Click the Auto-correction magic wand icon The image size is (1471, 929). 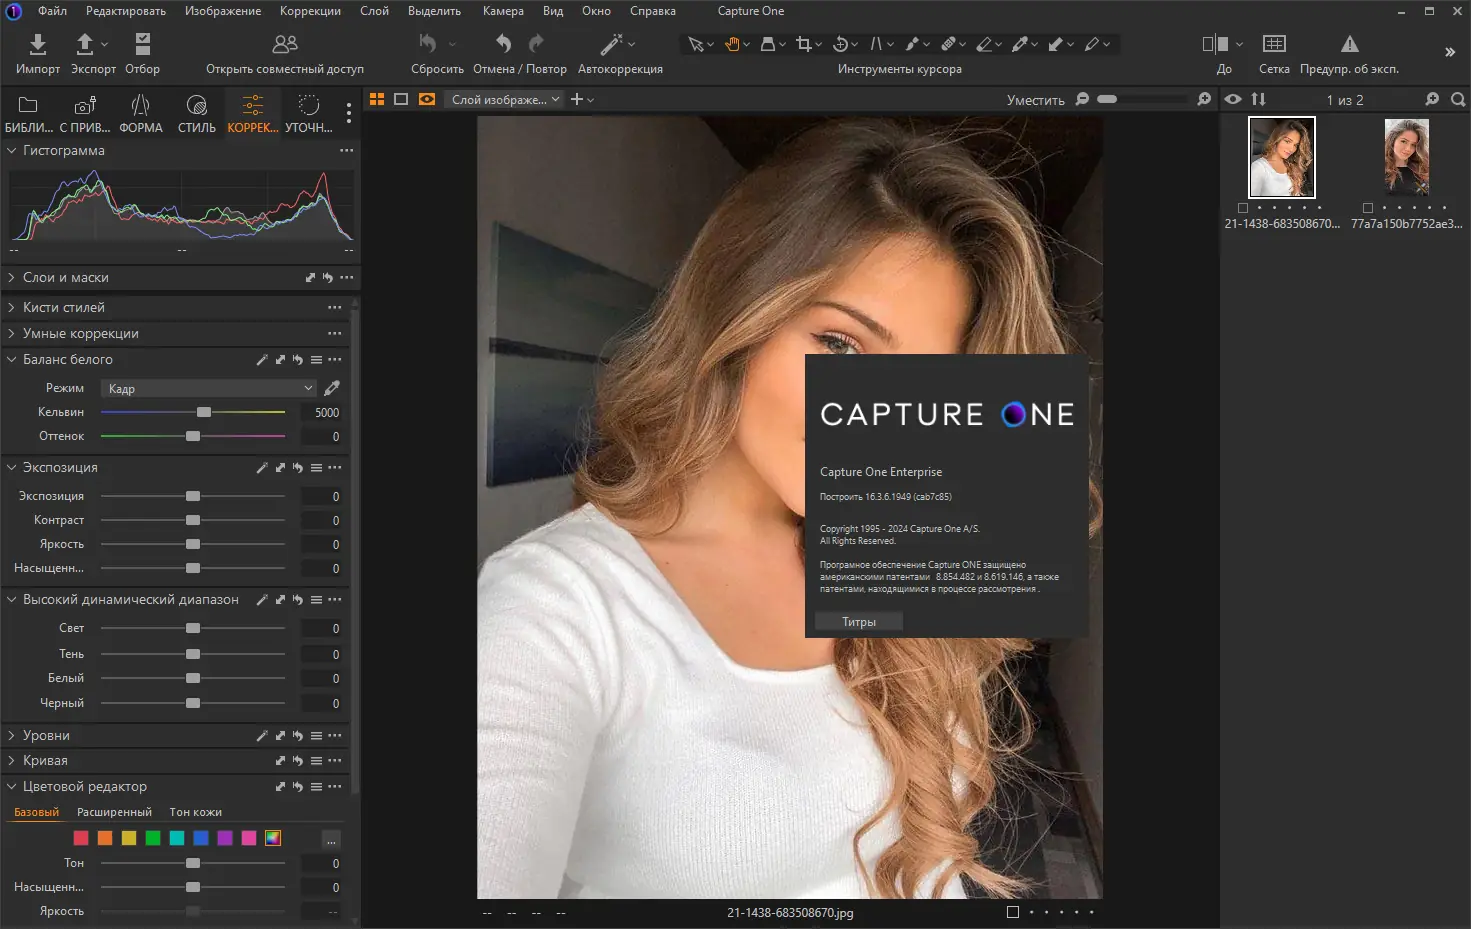[x=611, y=44]
